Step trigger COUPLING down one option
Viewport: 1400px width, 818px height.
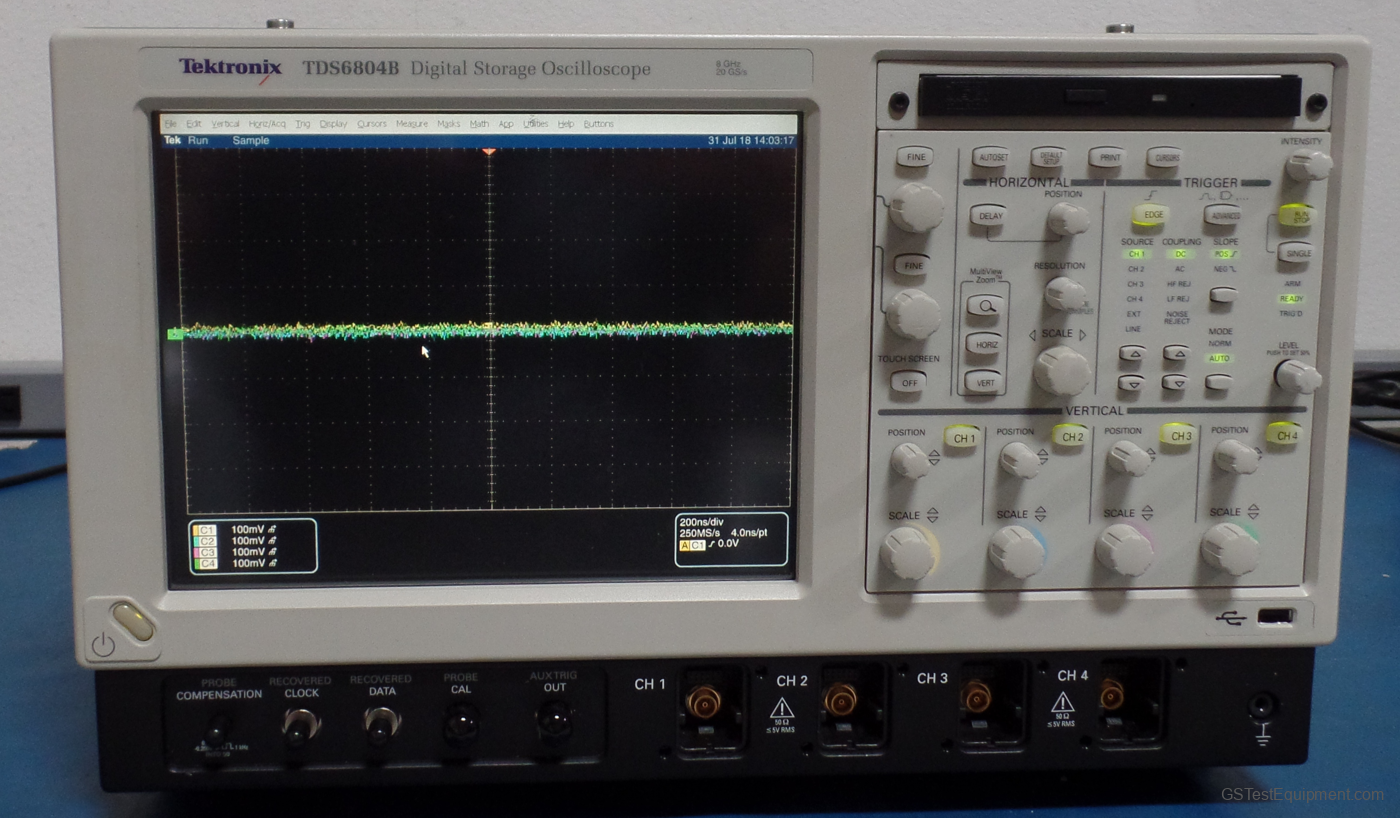click(x=1176, y=385)
